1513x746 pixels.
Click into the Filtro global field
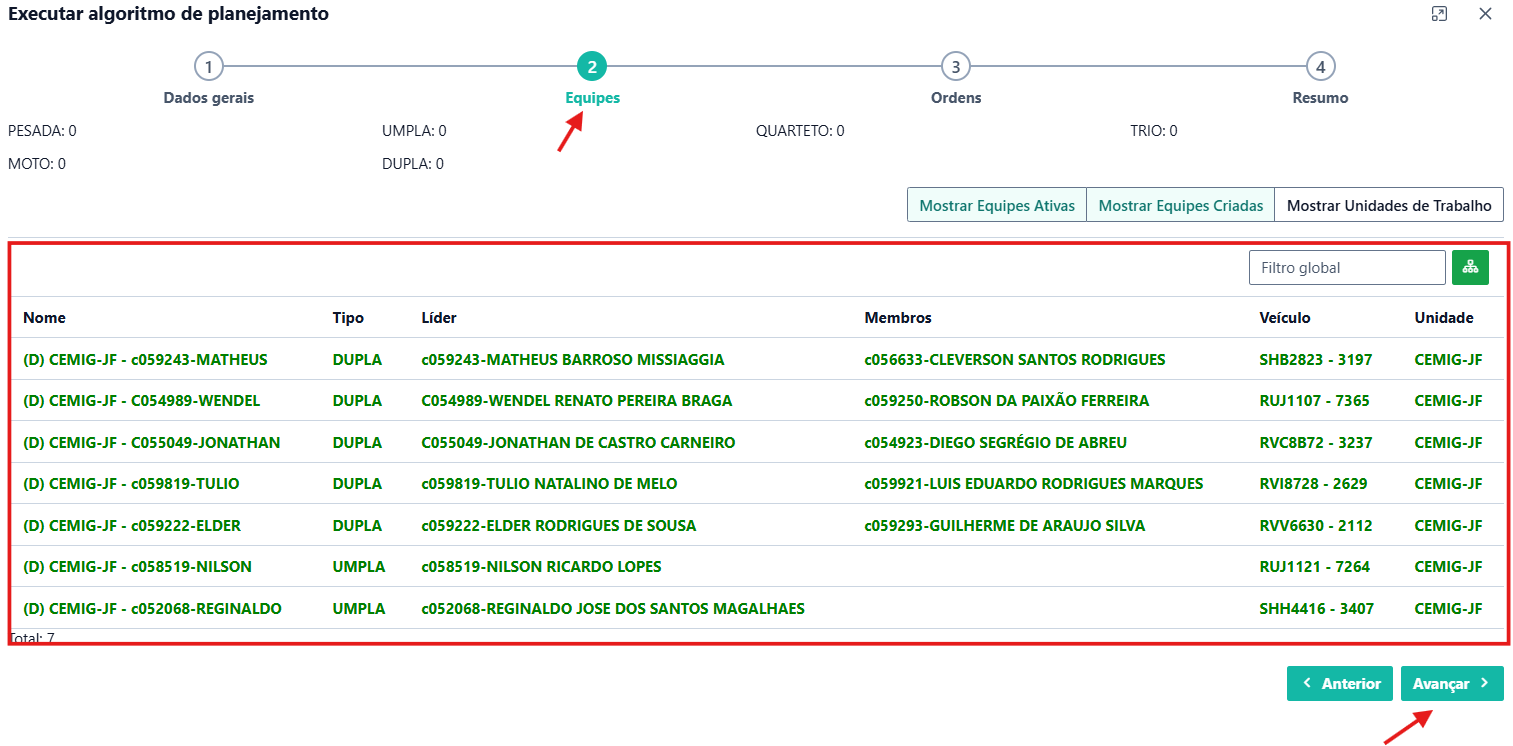point(1346,268)
